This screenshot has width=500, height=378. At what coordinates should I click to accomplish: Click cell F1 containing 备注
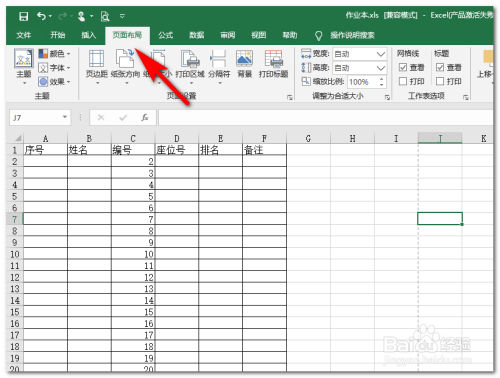pos(264,150)
